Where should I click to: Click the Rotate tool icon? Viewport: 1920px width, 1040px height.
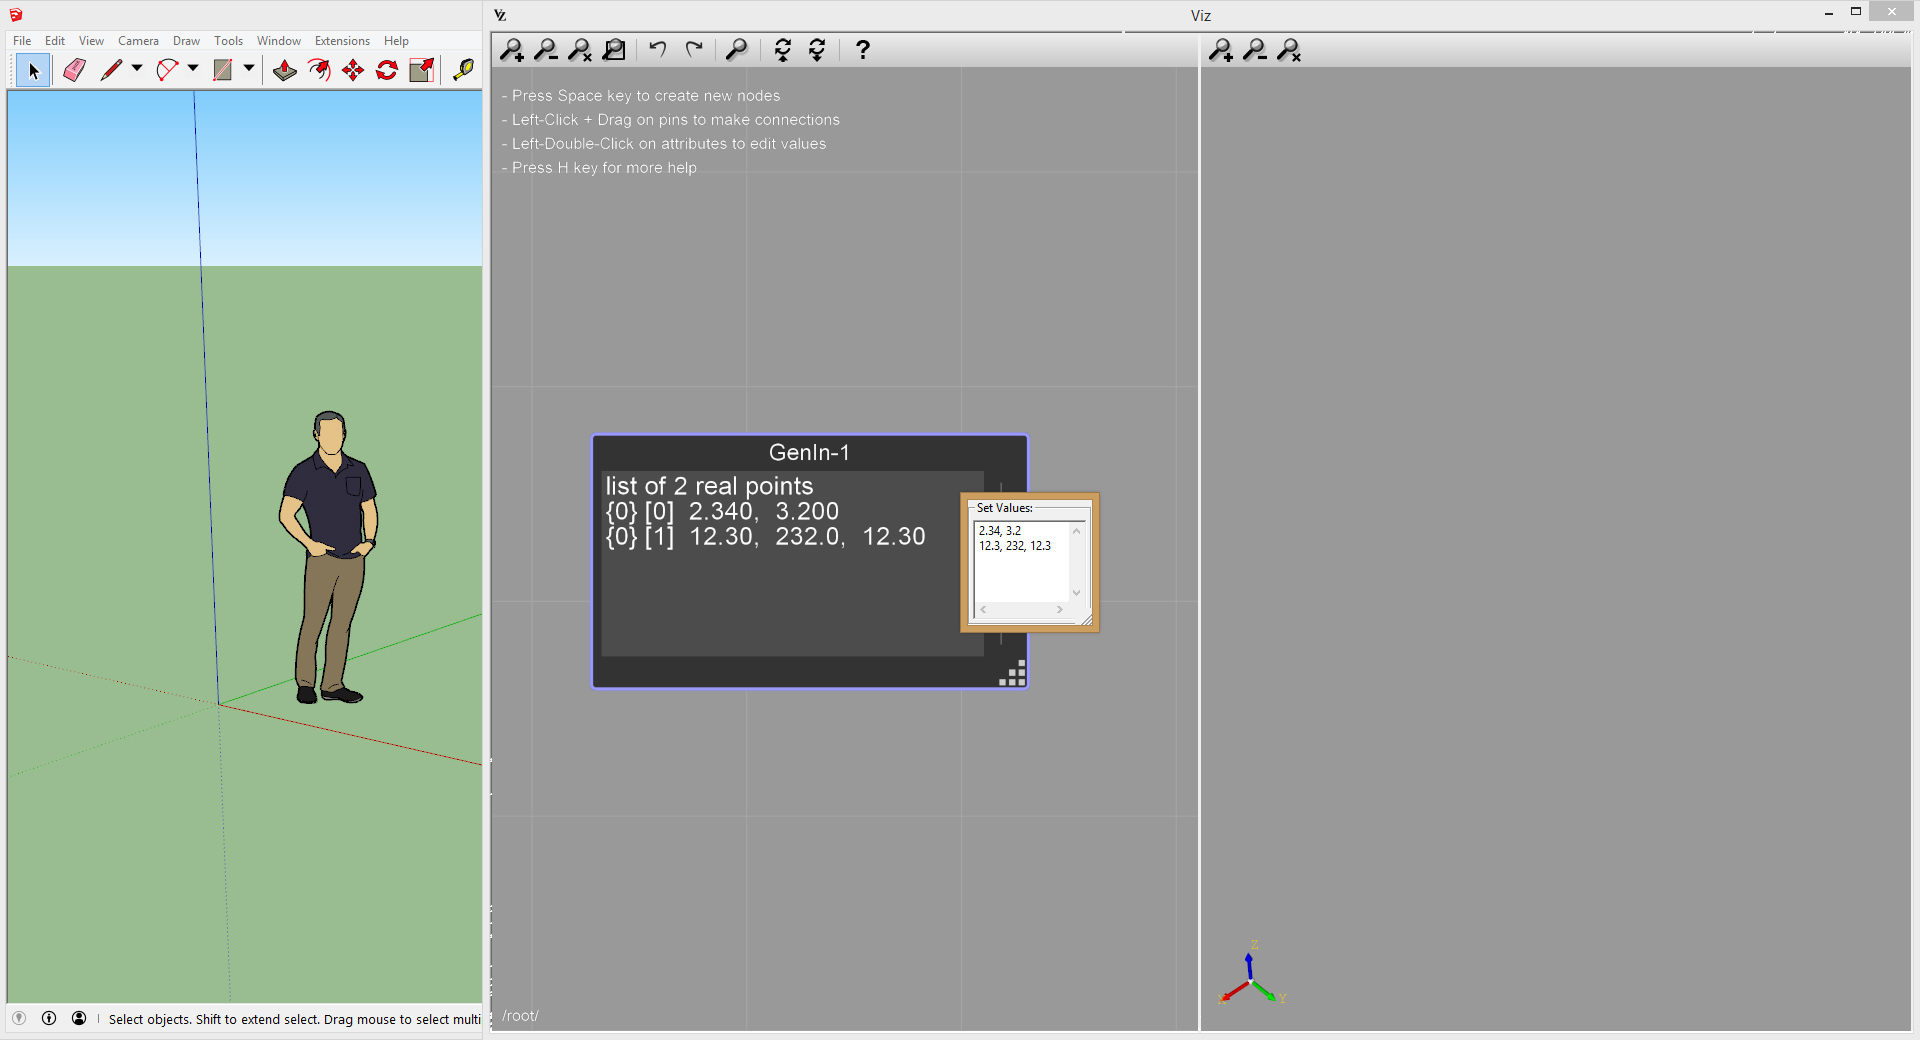(387, 70)
